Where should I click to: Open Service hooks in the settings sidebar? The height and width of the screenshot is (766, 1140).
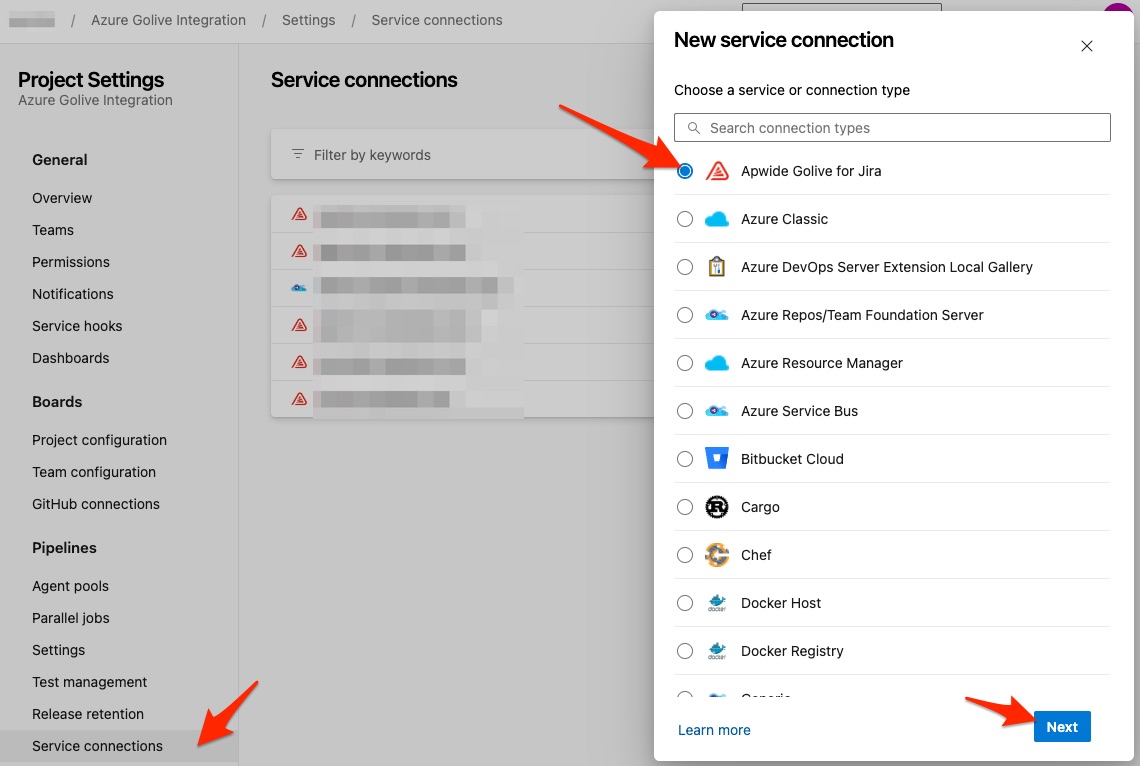[x=77, y=326]
